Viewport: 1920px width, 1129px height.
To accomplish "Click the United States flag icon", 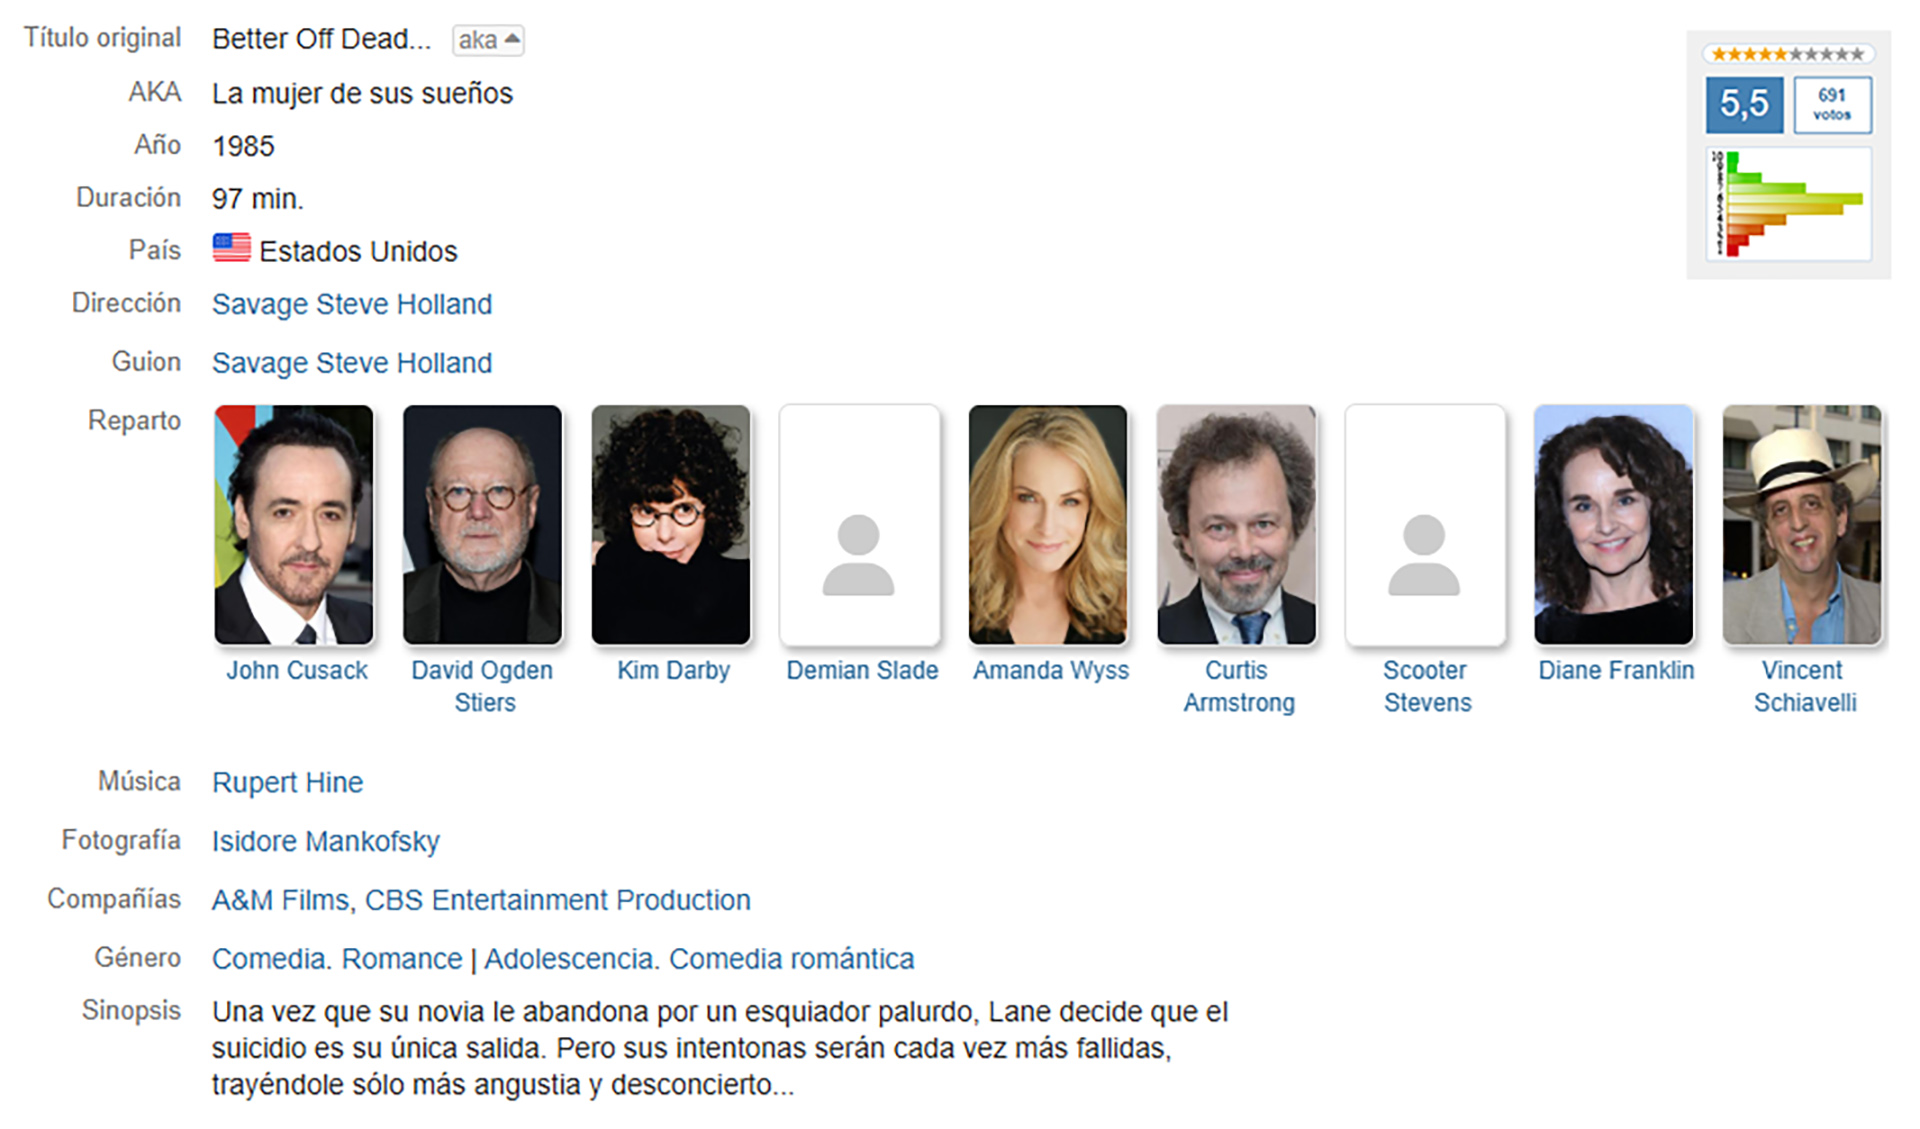I will click(x=231, y=248).
